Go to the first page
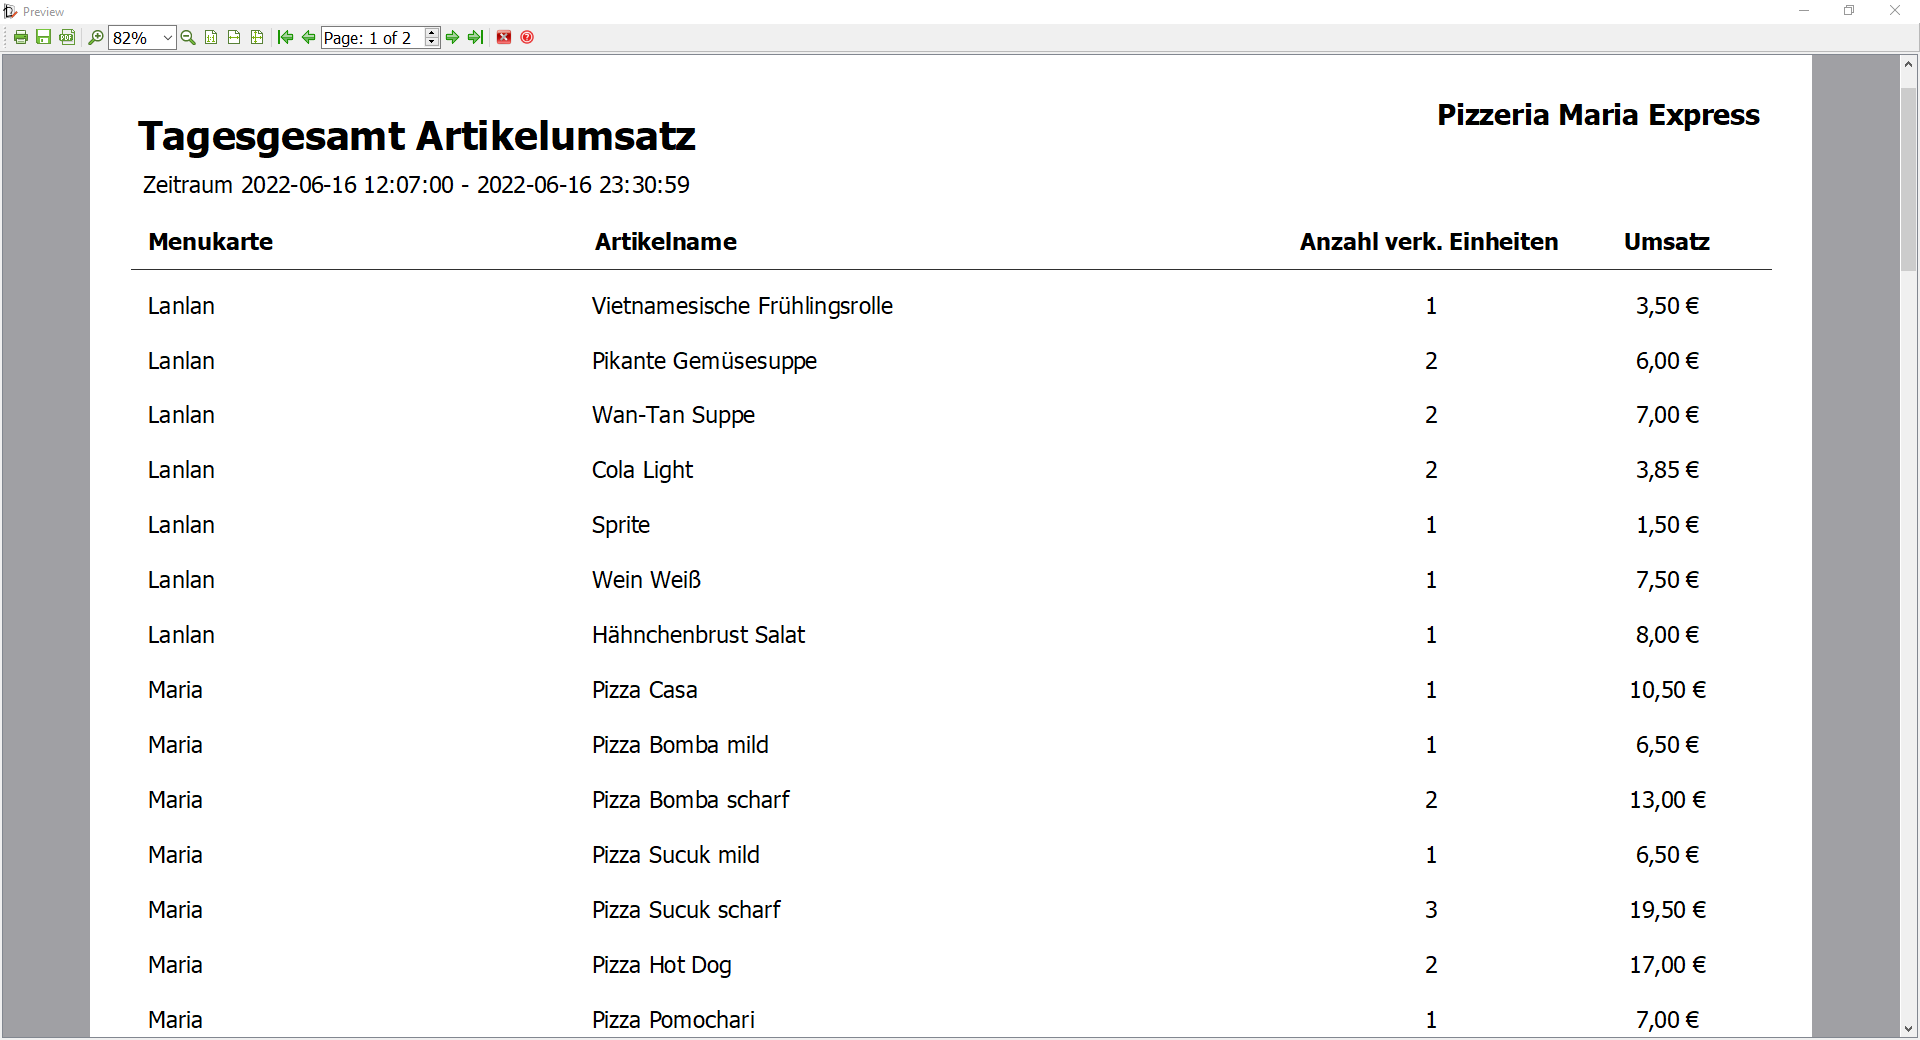 tap(286, 37)
